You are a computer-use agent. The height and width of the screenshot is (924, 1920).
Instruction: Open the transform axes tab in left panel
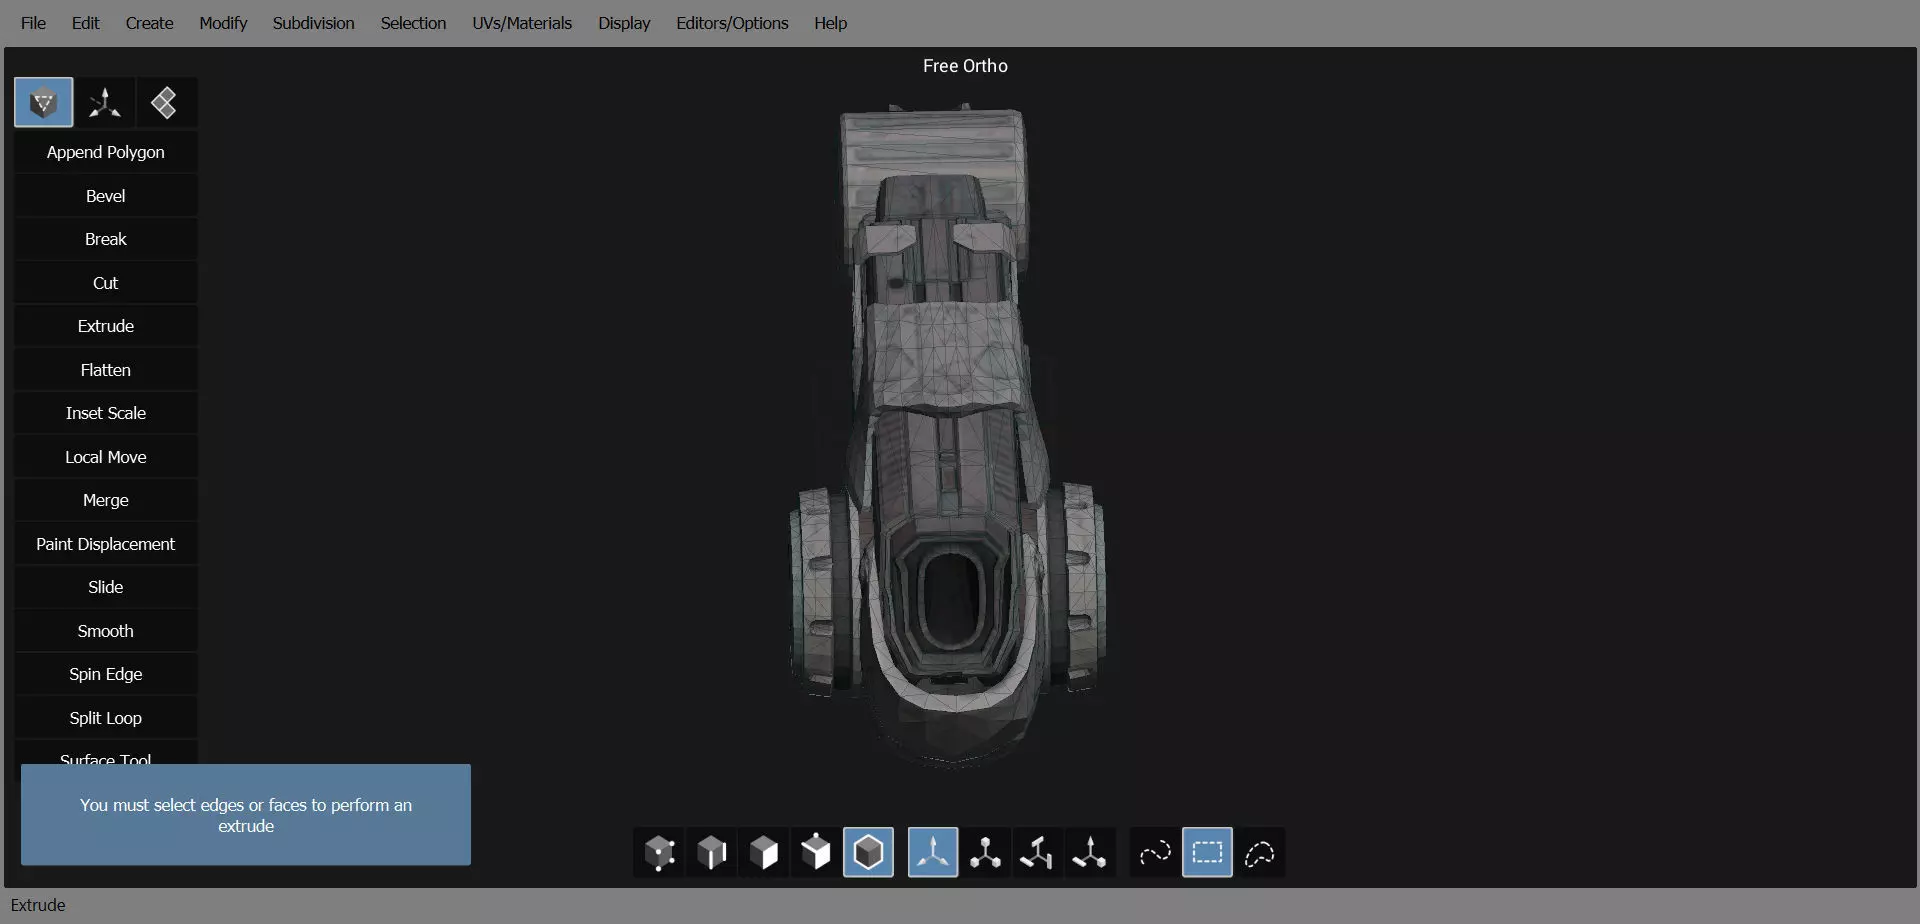coord(105,102)
